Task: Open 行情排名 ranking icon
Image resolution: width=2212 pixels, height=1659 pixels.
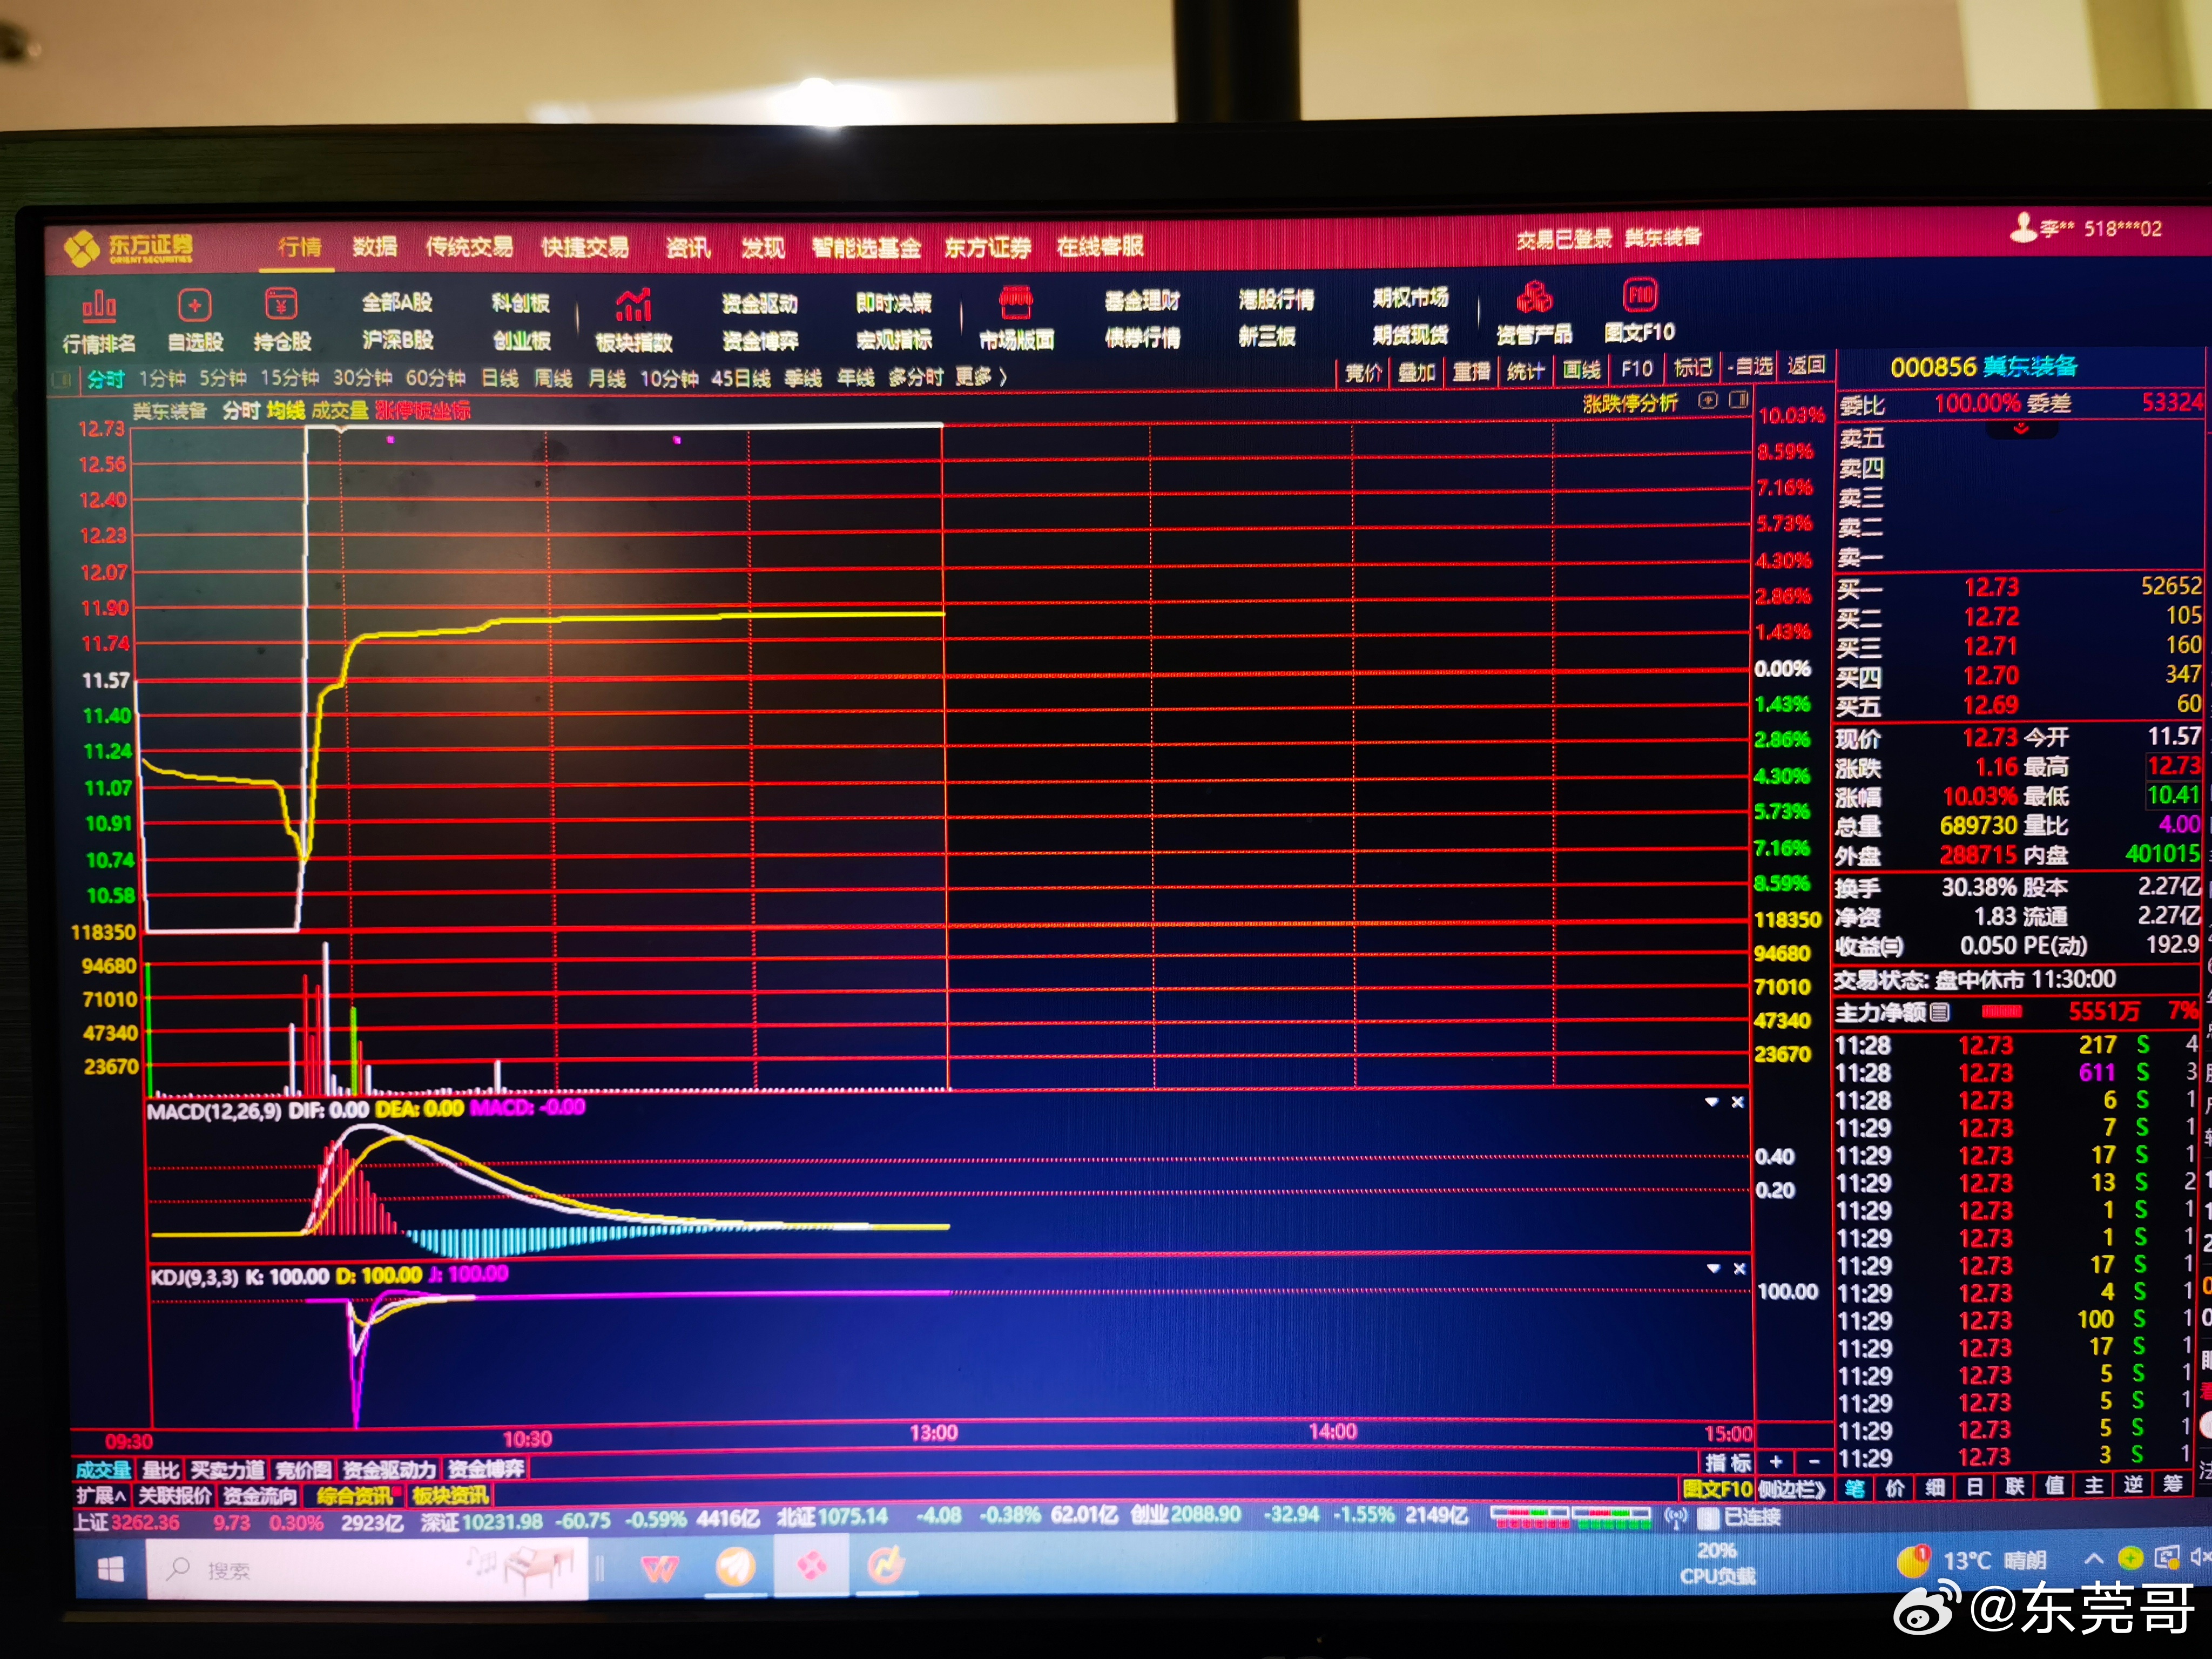Action: pyautogui.click(x=99, y=305)
